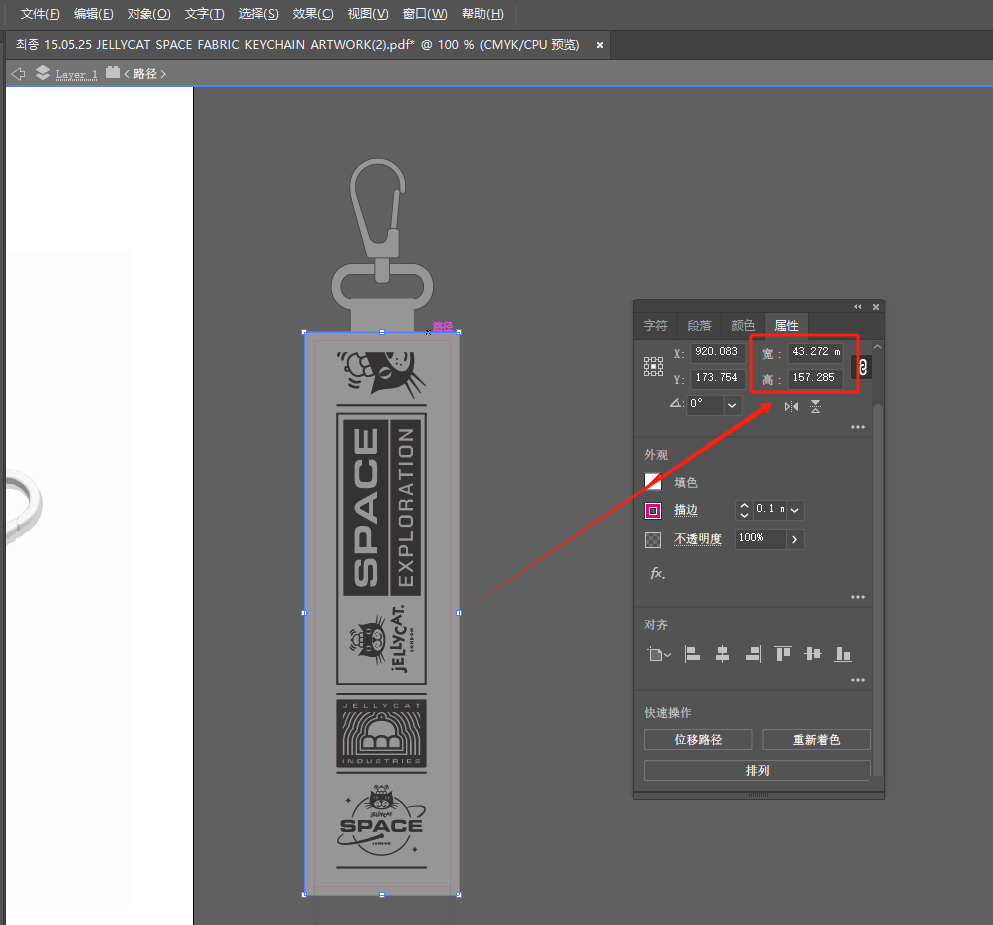The height and width of the screenshot is (925, 993).
Task: Click the back arrow to exit isolation mode
Action: (x=18, y=74)
